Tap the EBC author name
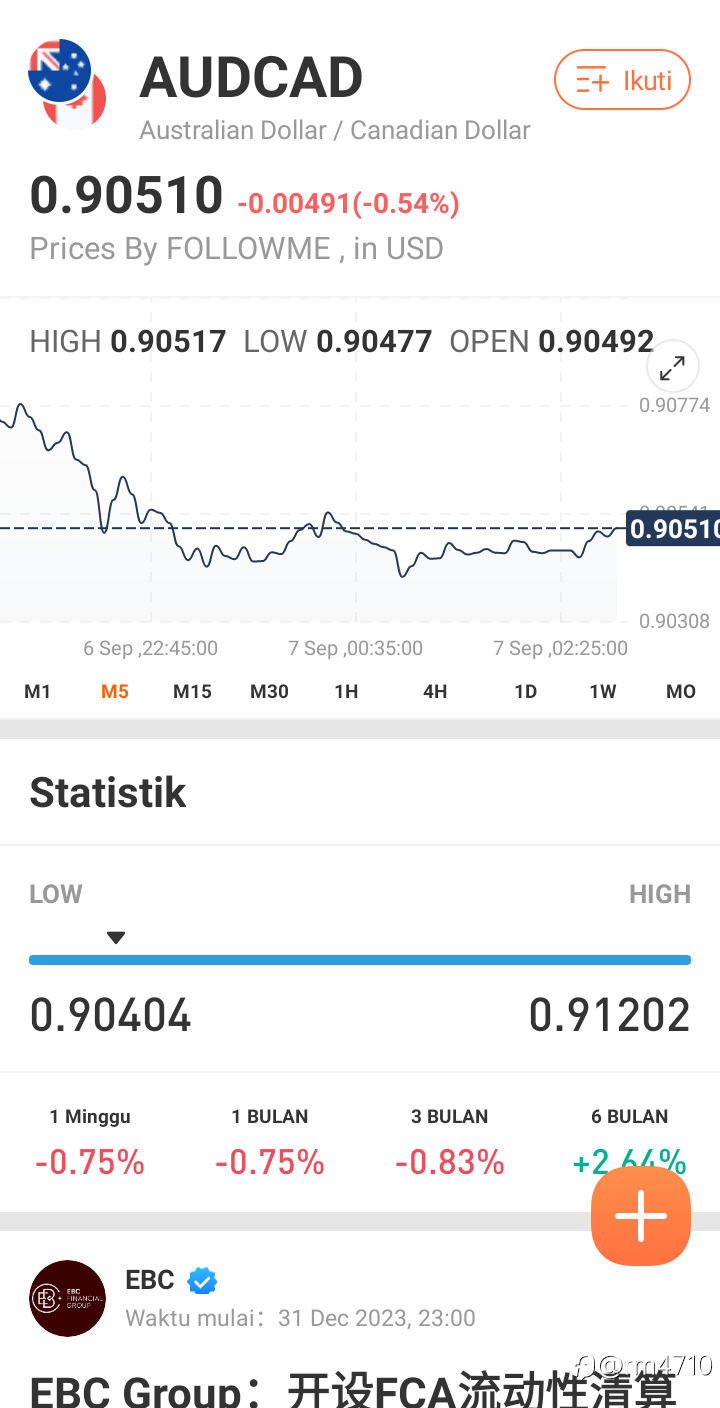 pyautogui.click(x=150, y=1280)
